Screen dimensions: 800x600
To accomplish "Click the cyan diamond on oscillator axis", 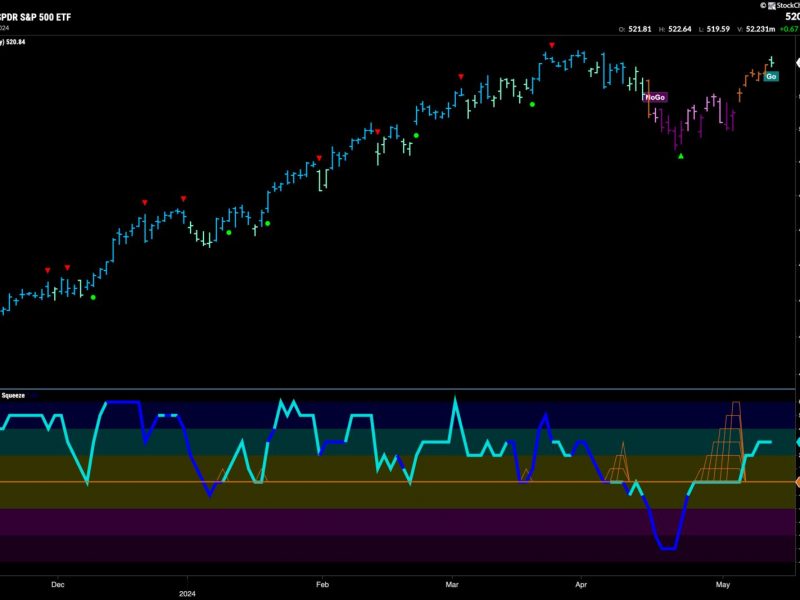I will click(797, 442).
